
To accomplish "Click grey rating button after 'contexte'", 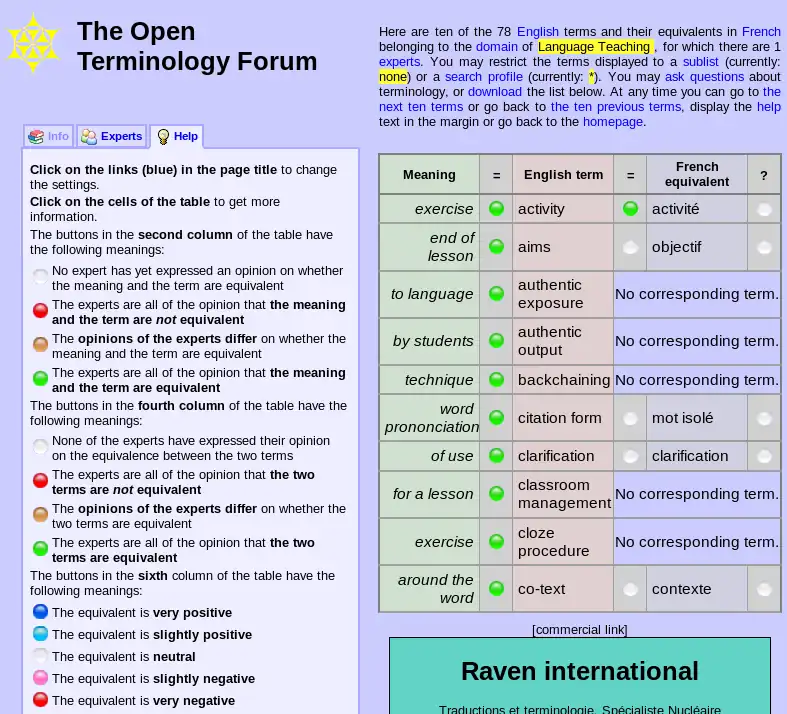I will click(764, 589).
